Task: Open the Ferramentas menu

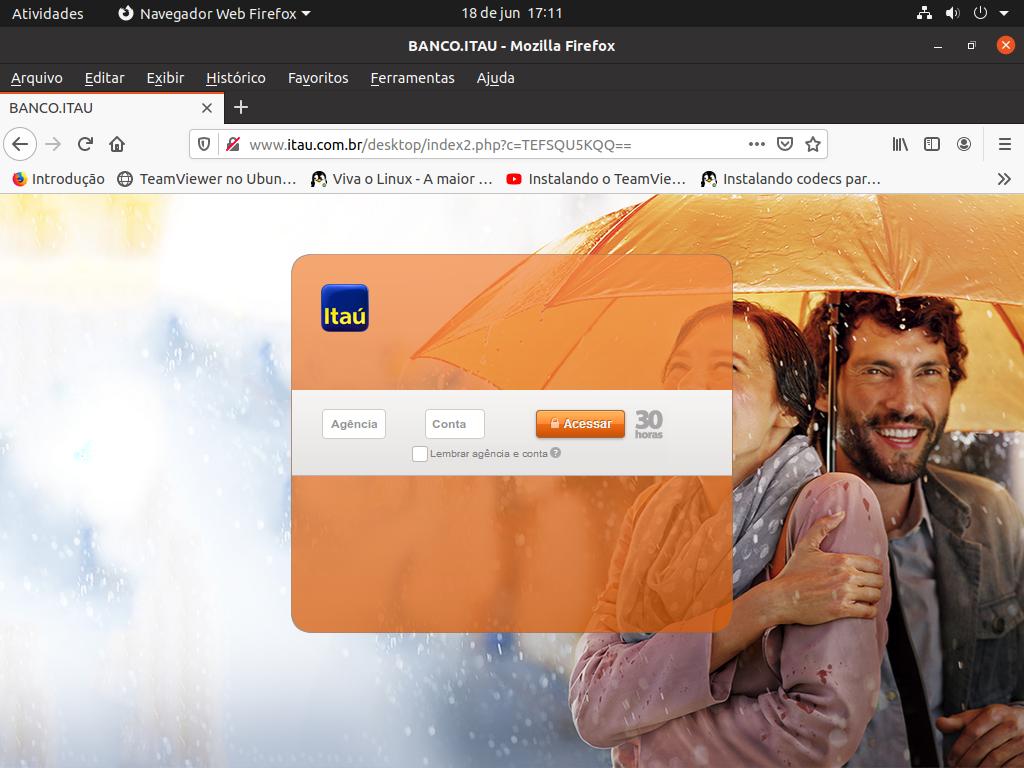Action: [413, 78]
